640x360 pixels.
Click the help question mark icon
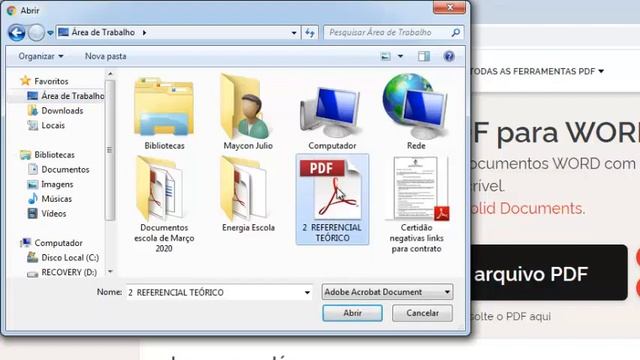click(449, 56)
